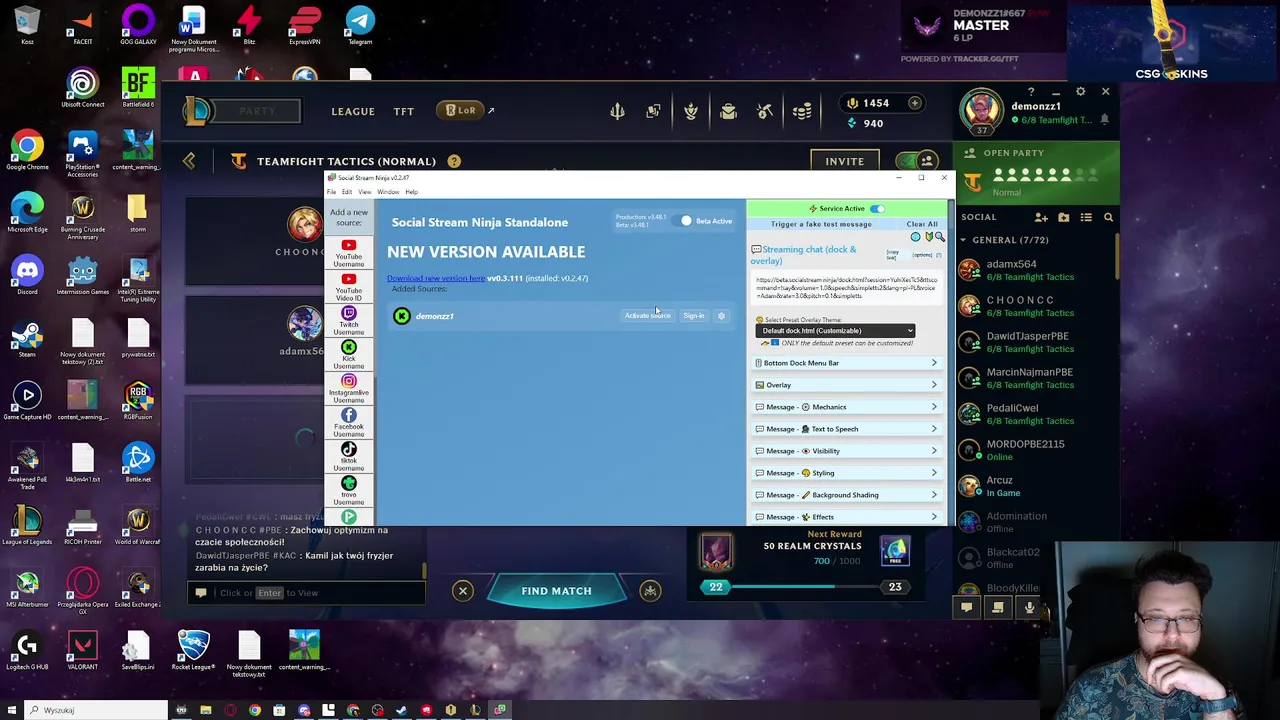The image size is (1280, 720).
Task: Add a Twitch Username source
Action: point(349,322)
